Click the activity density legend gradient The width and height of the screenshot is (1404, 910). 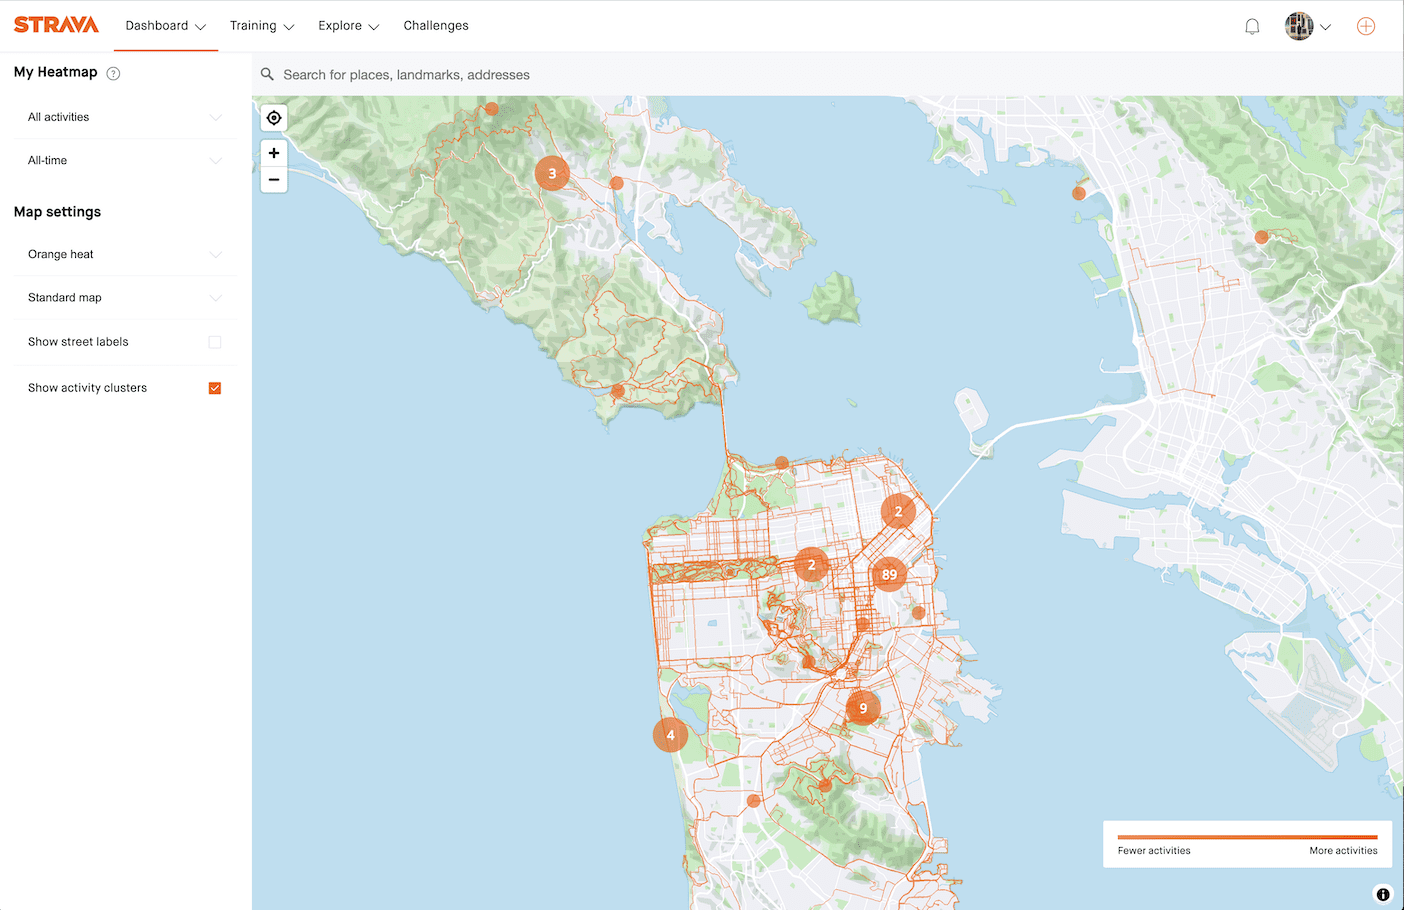point(1247,840)
